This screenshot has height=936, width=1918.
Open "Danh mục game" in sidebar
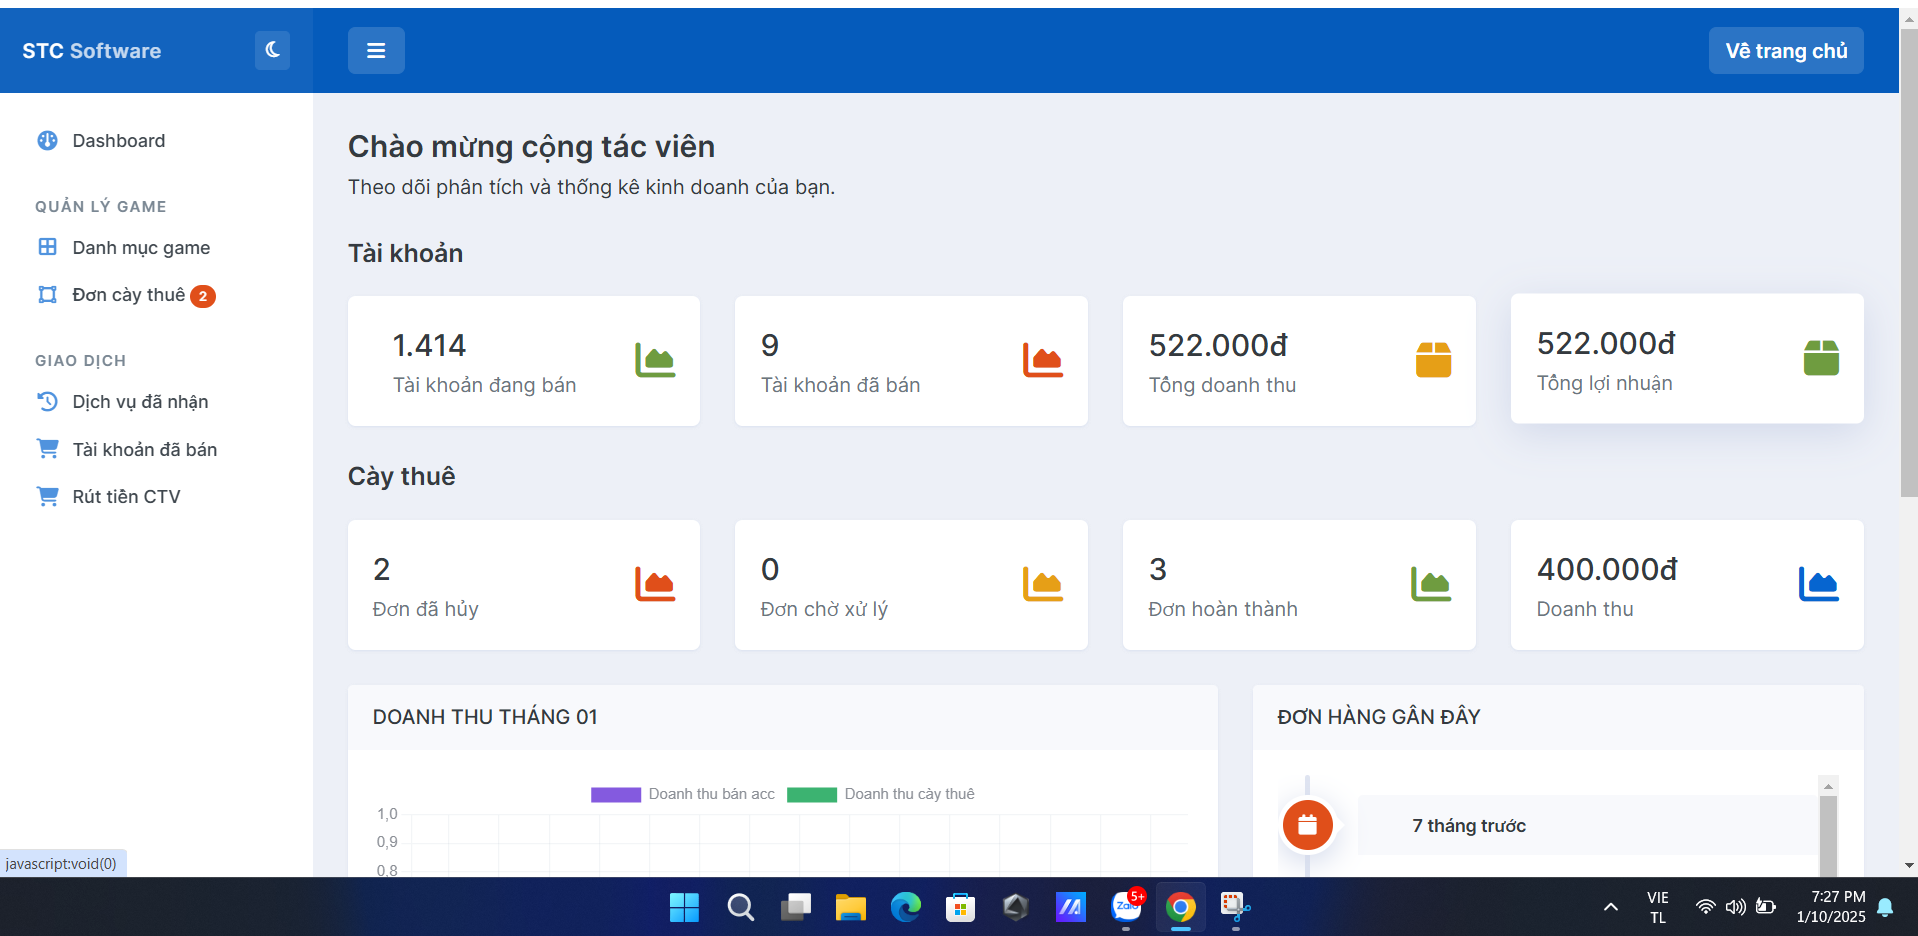pyautogui.click(x=140, y=248)
